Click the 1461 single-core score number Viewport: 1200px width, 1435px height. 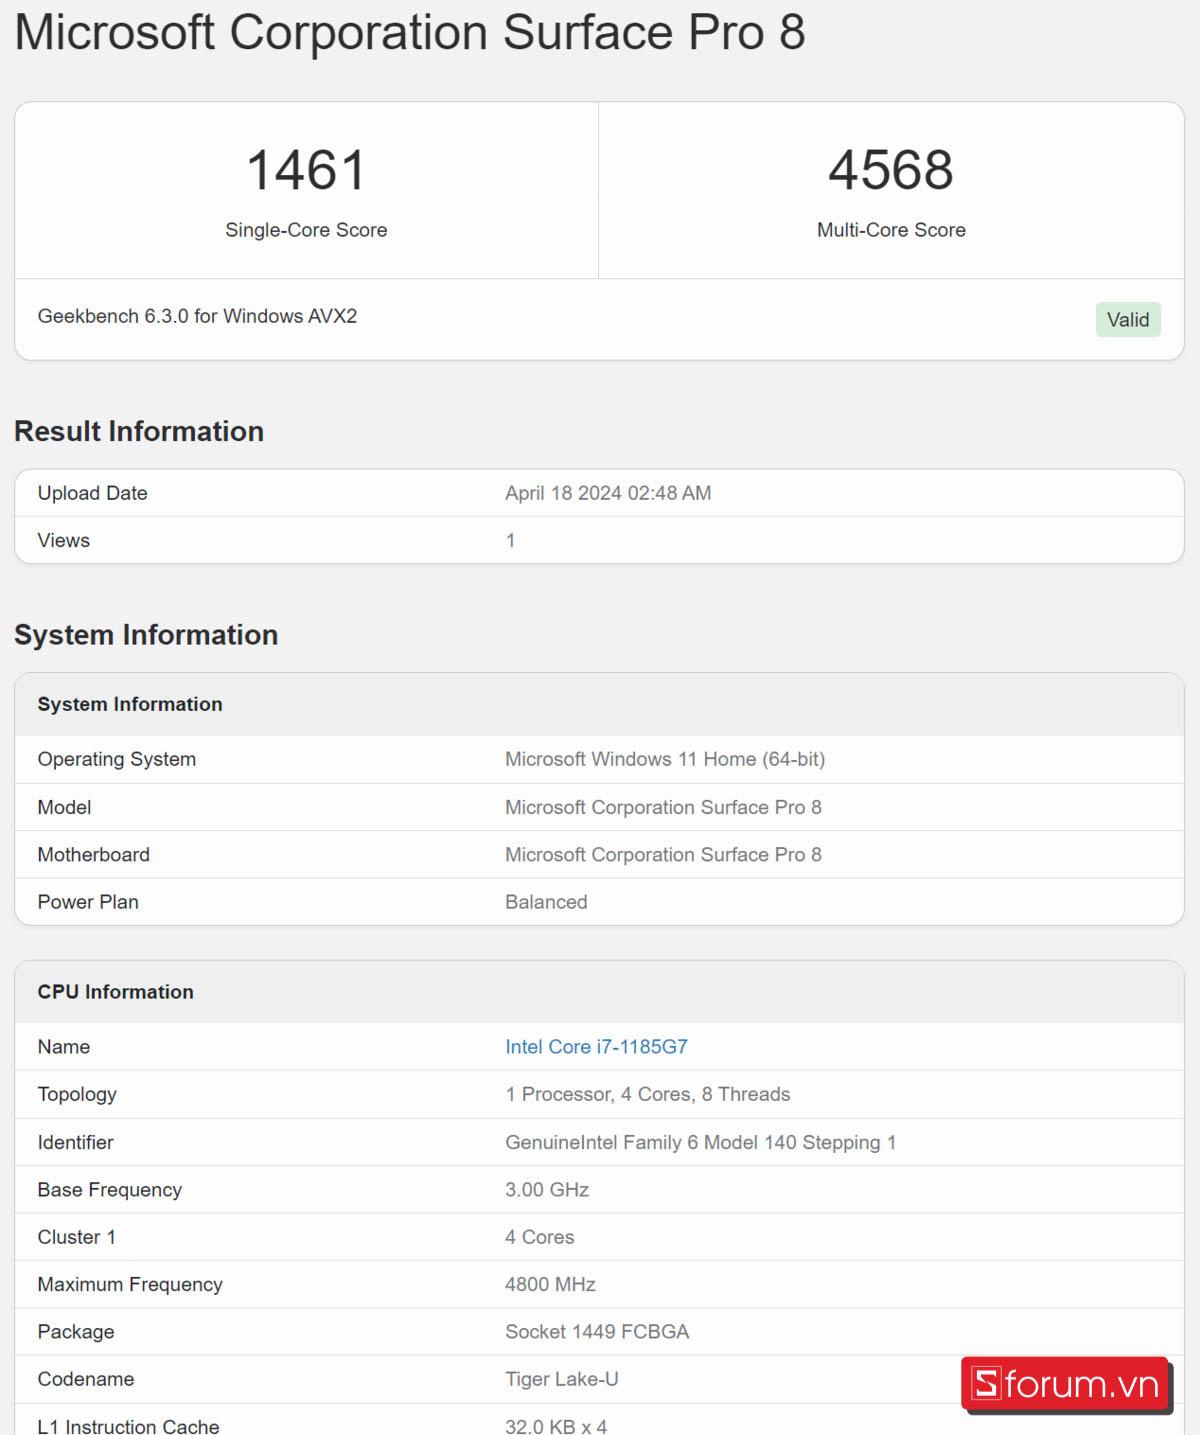pos(306,170)
